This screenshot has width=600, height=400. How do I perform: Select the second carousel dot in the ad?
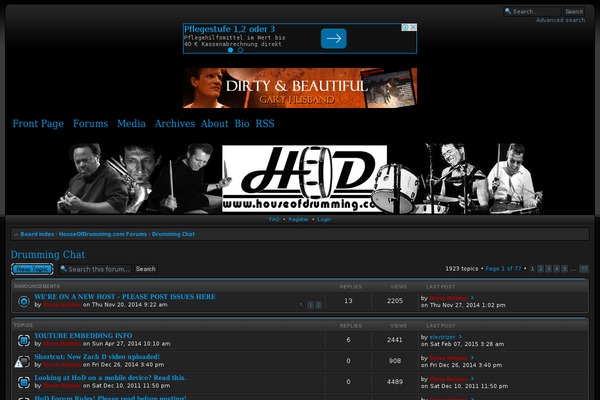point(240,50)
